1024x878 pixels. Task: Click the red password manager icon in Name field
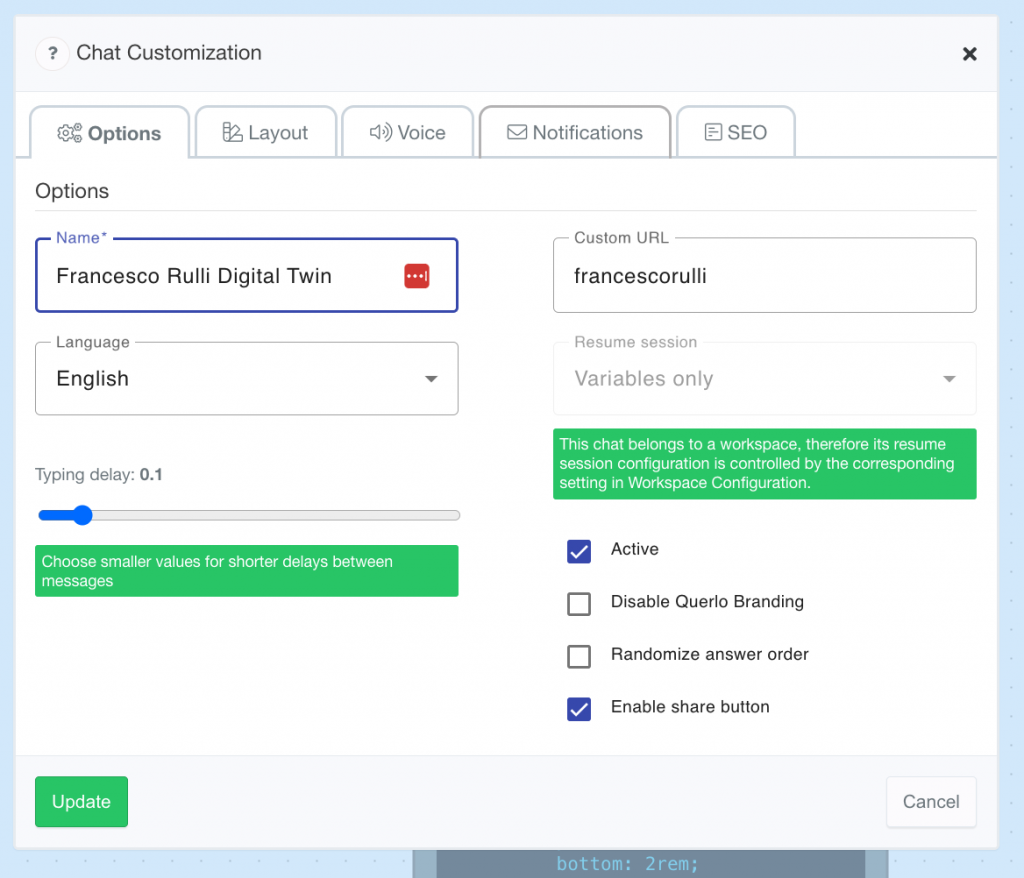[x=417, y=276]
